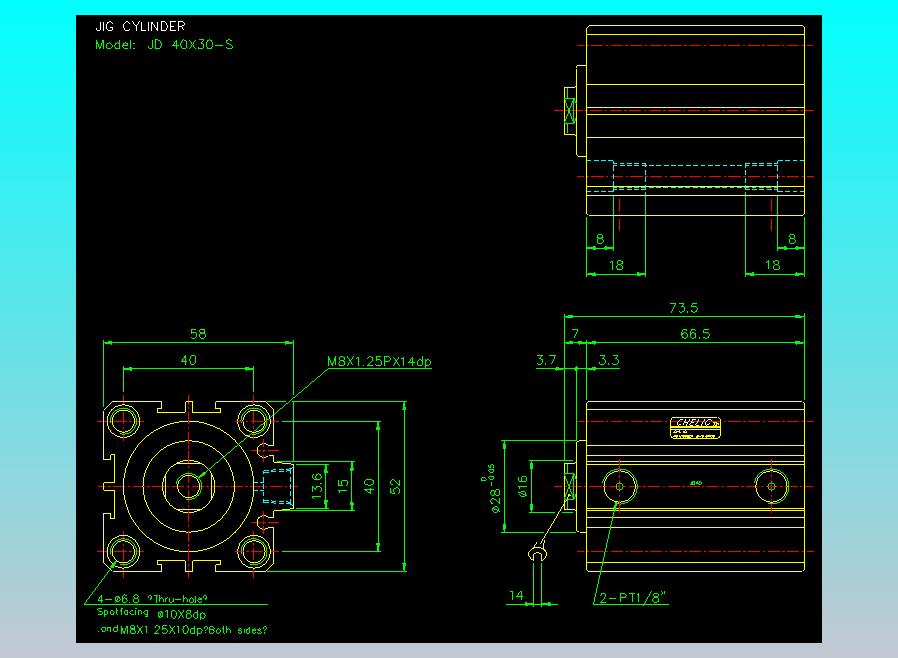The image size is (898, 658).
Task: Click the 3.3 dimension value
Action: point(609,360)
